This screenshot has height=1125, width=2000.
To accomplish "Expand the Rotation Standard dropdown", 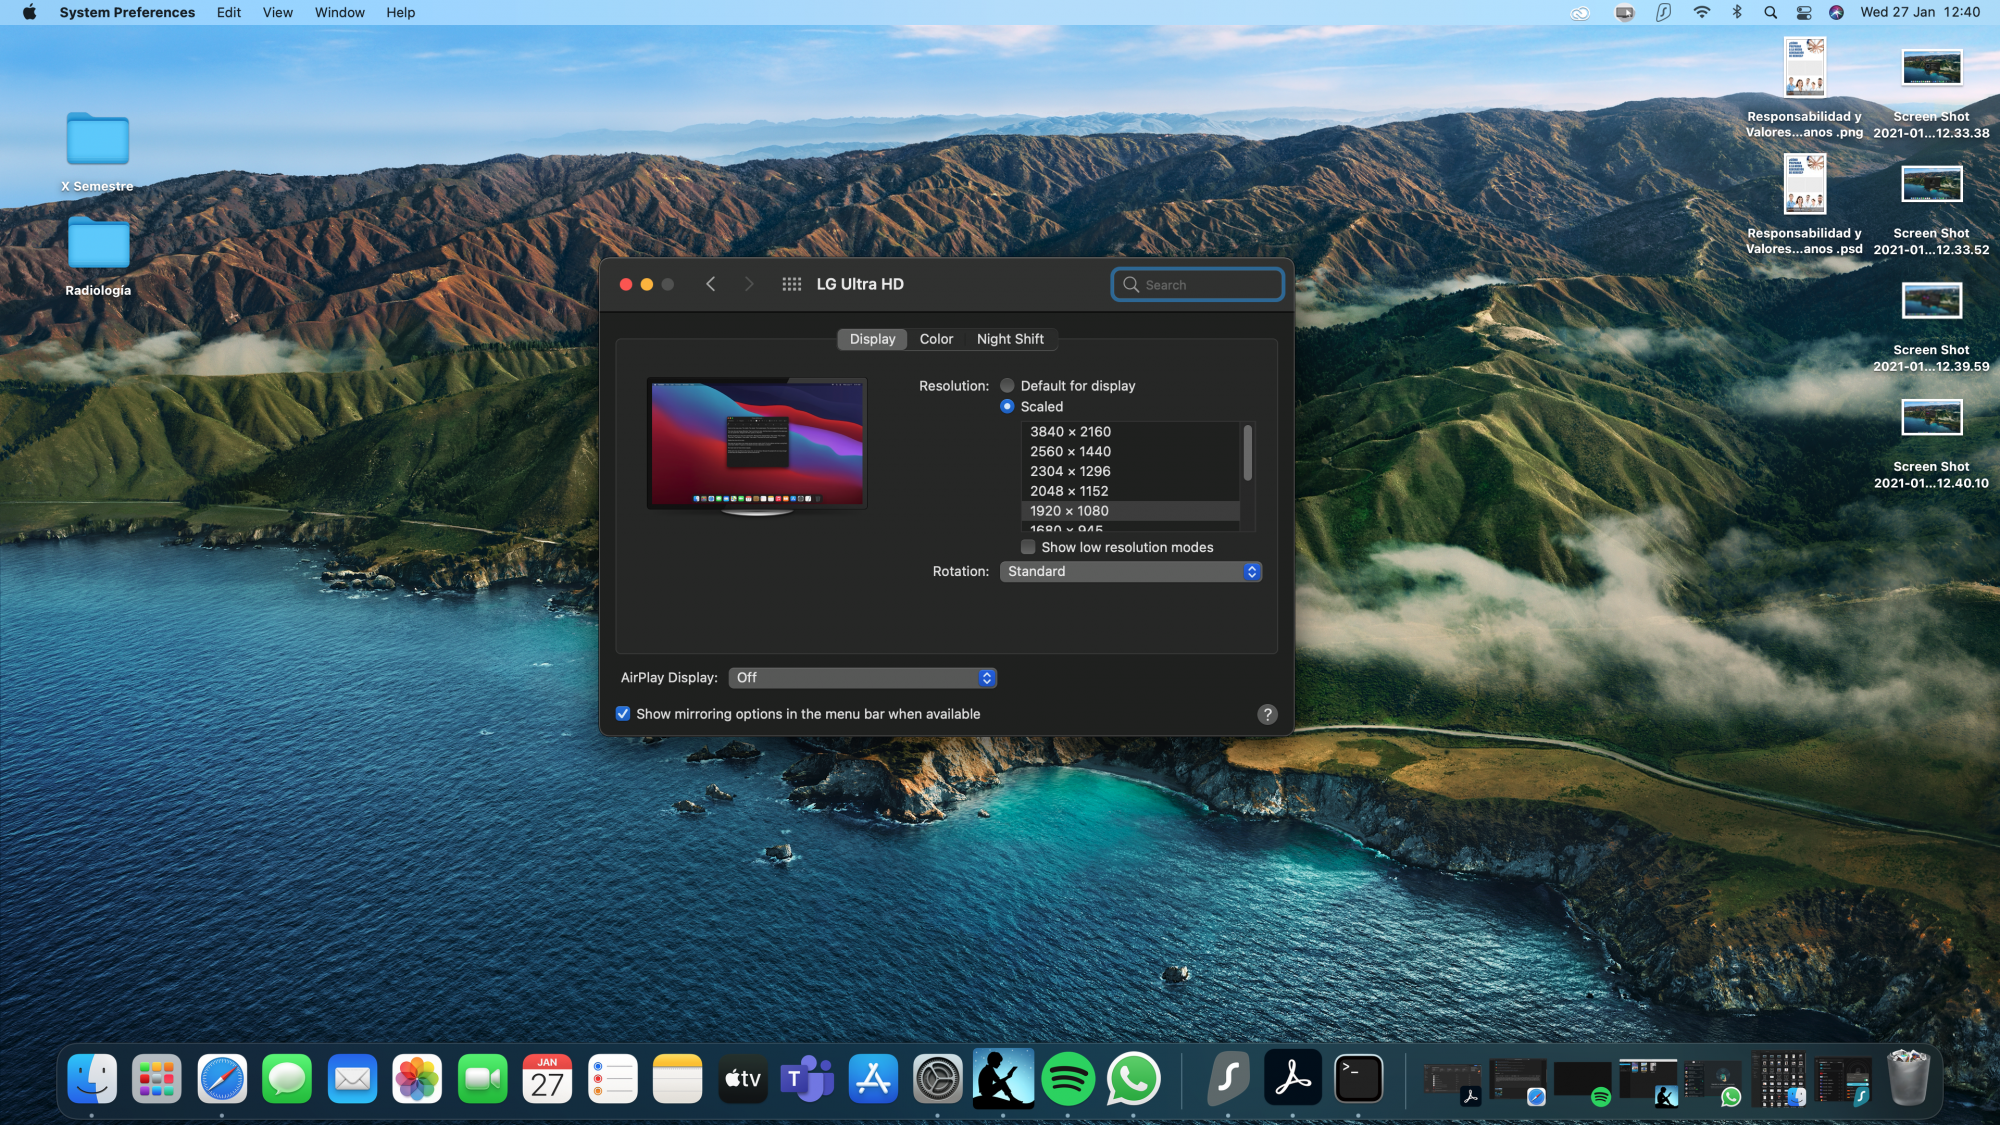I will tap(1130, 571).
